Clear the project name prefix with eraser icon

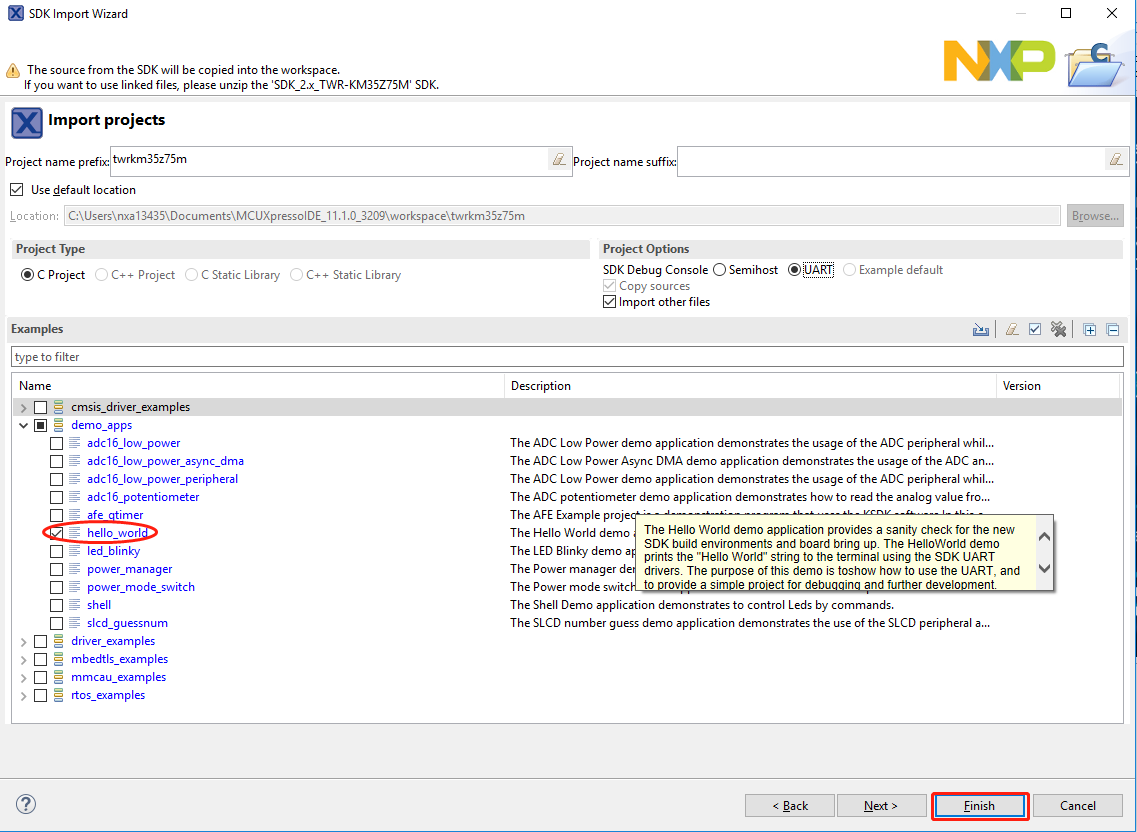pos(560,160)
